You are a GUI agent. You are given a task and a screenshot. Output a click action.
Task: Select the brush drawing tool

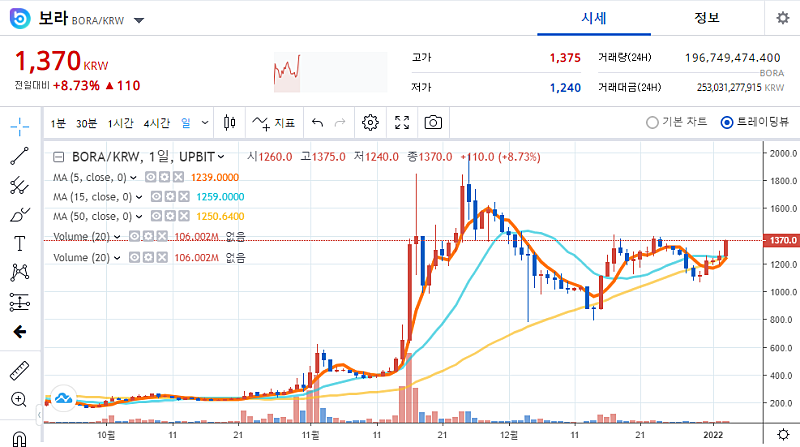point(19,215)
